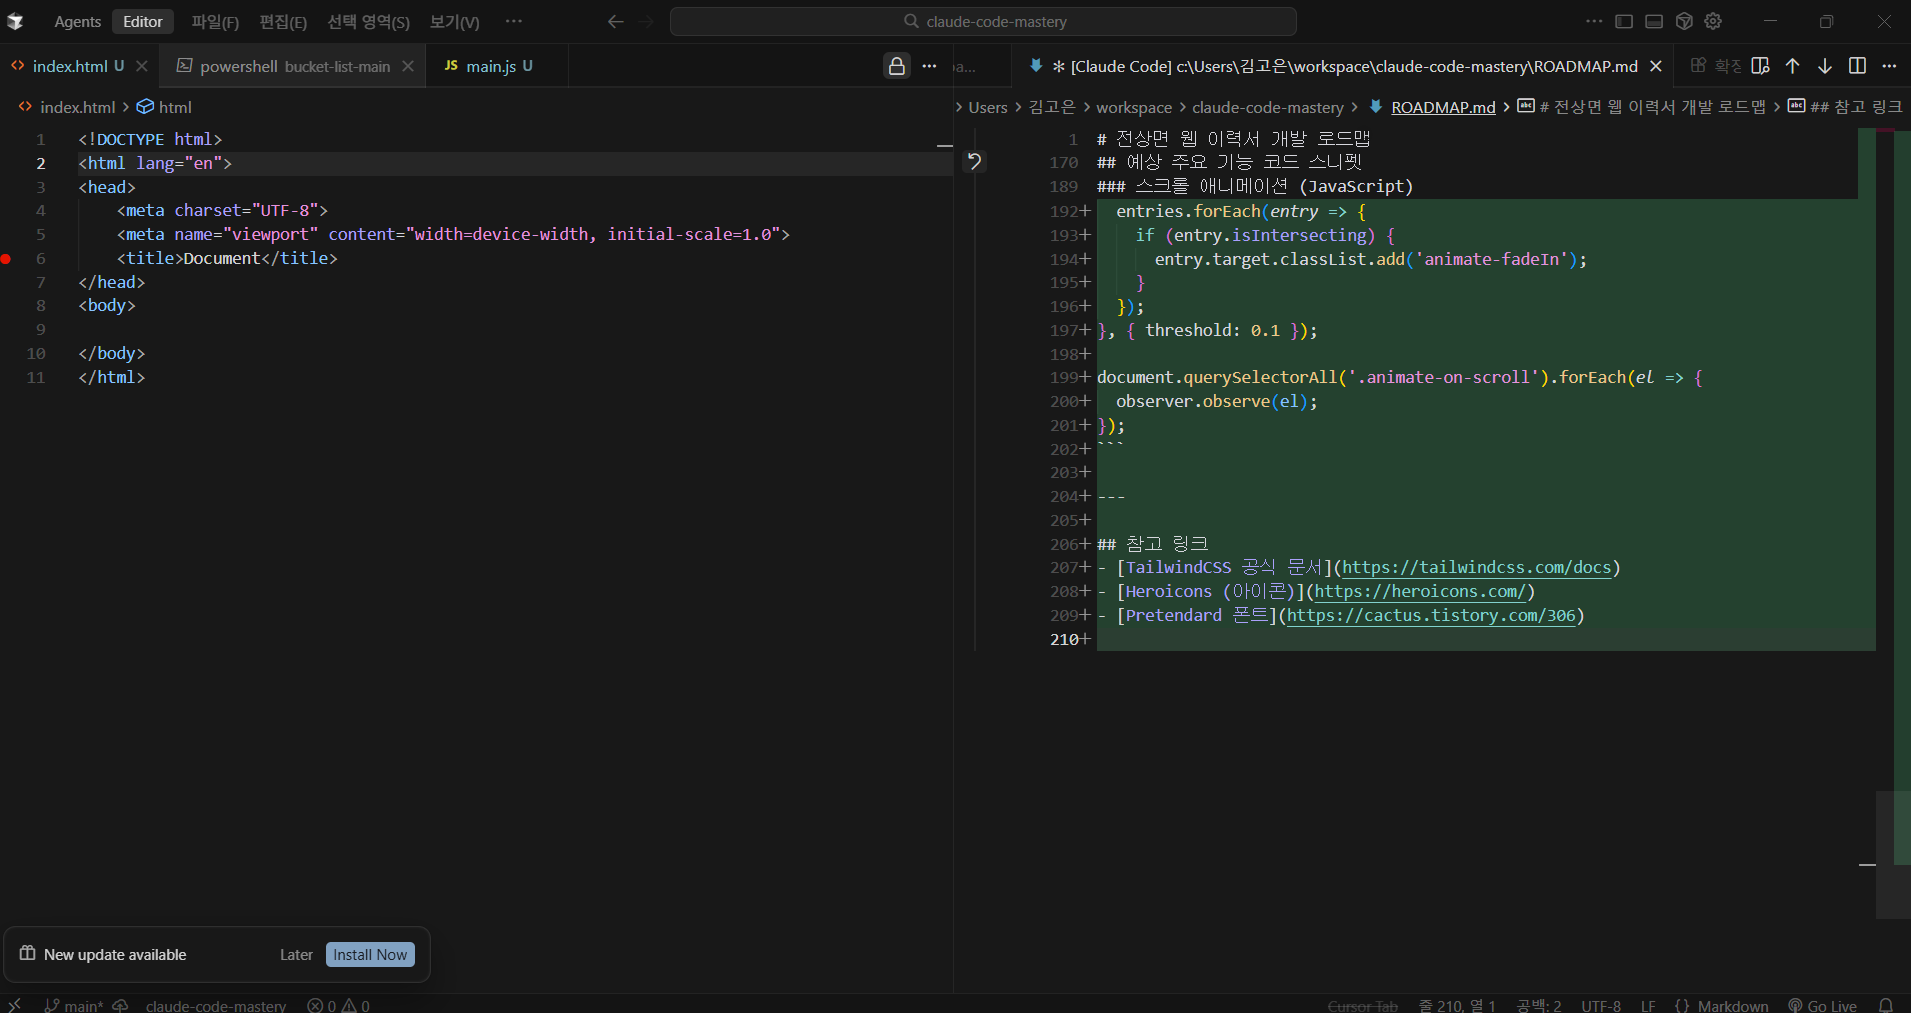Click the revert change arrow icon
The image size is (1911, 1013).
pos(974,161)
